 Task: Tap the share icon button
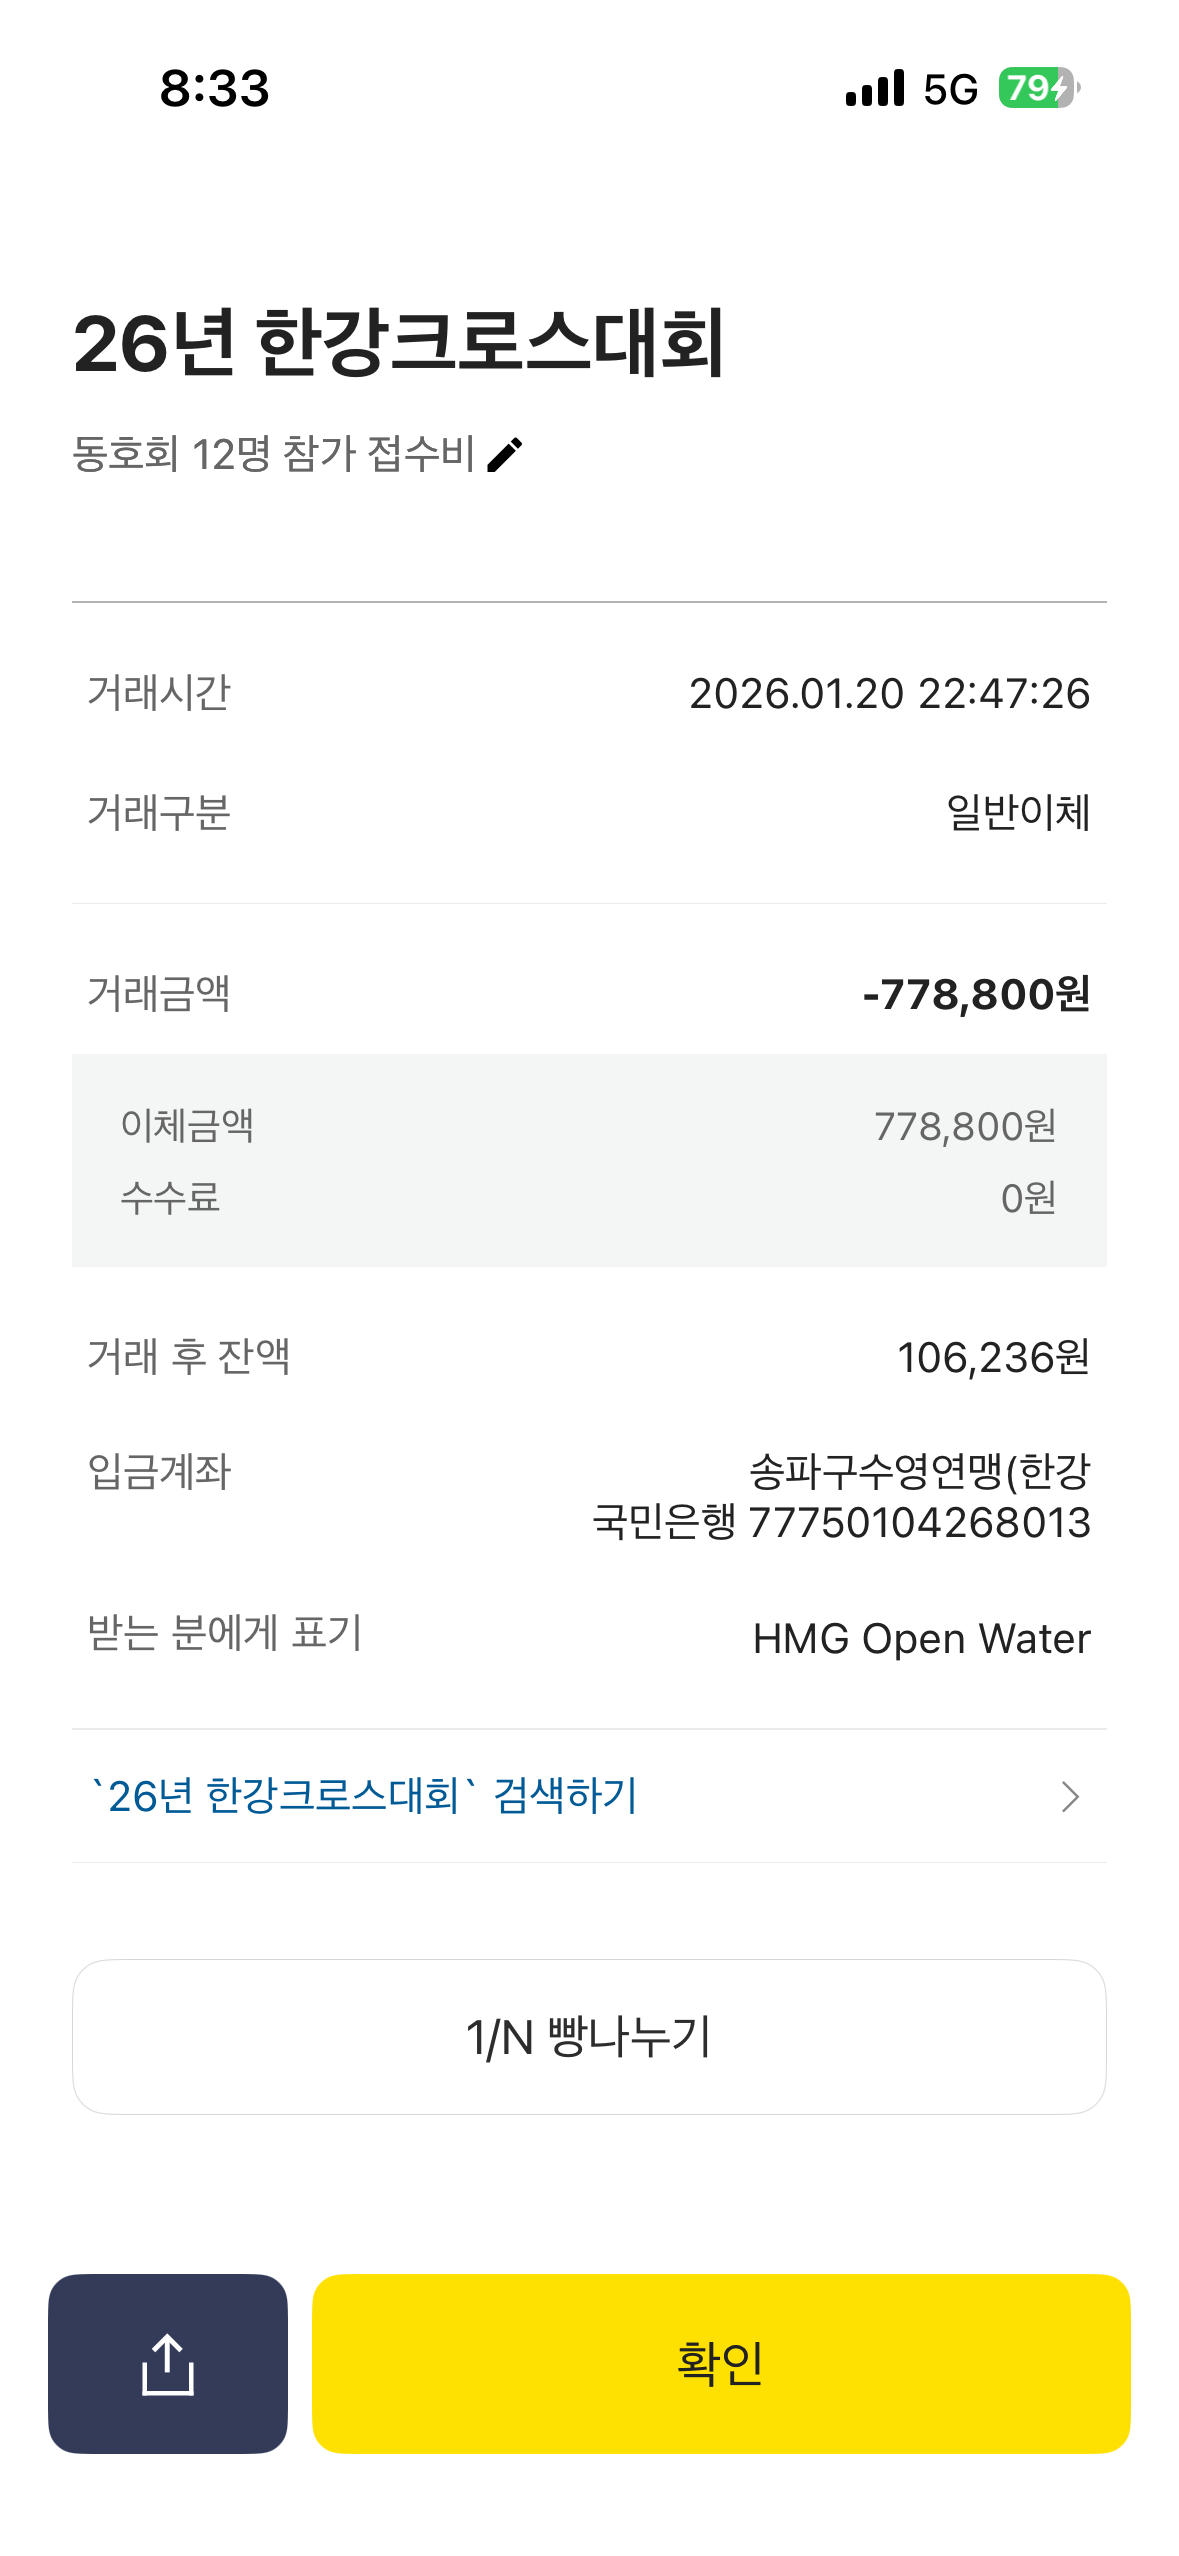(168, 2364)
